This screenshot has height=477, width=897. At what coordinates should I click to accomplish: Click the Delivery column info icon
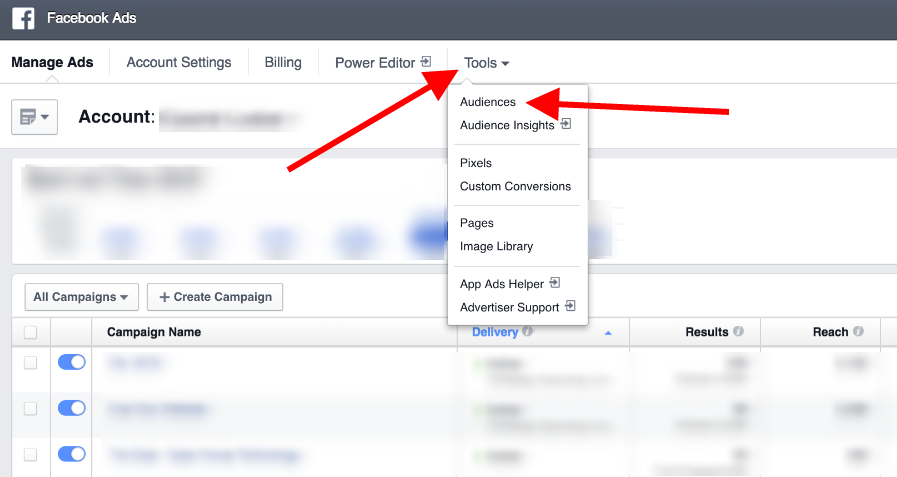tap(527, 331)
